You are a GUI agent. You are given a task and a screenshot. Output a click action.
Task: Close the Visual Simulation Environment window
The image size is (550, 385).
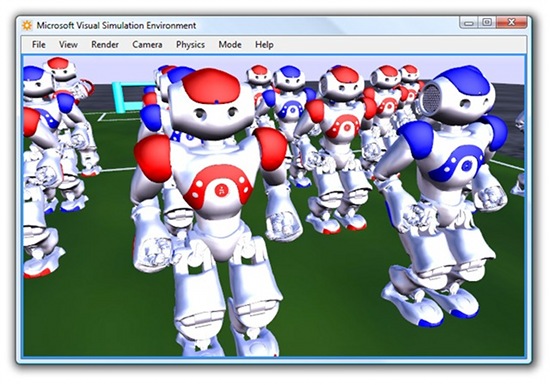511,23
